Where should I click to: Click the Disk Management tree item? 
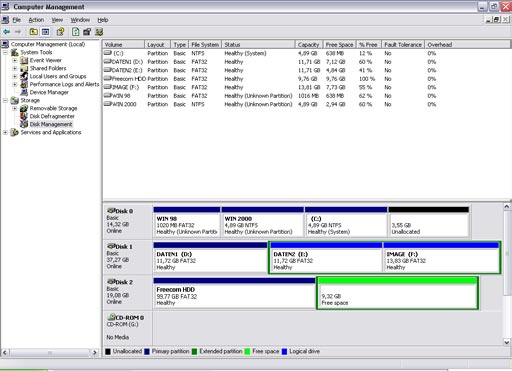[51, 124]
